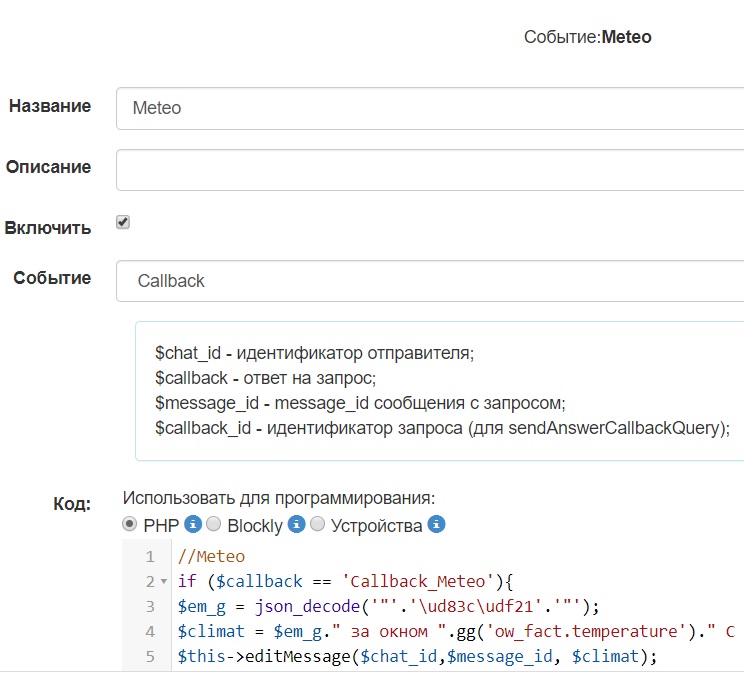Choose the Устройства radio option
This screenshot has height=678, width=744.
pyautogui.click(x=317, y=524)
